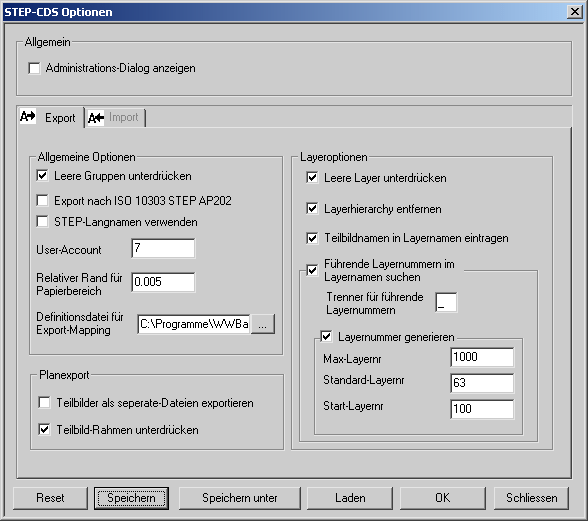Click the Relativer Rand für Papierbereich field
This screenshot has height=521, width=588.
coord(163,282)
